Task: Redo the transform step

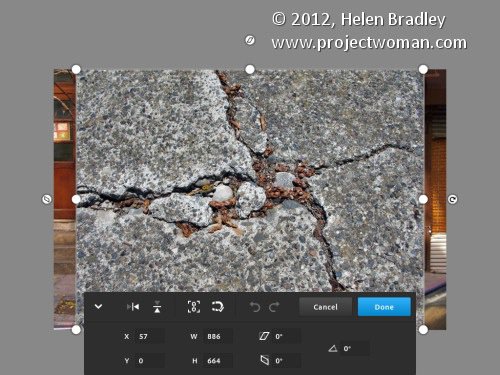Action: 274,307
